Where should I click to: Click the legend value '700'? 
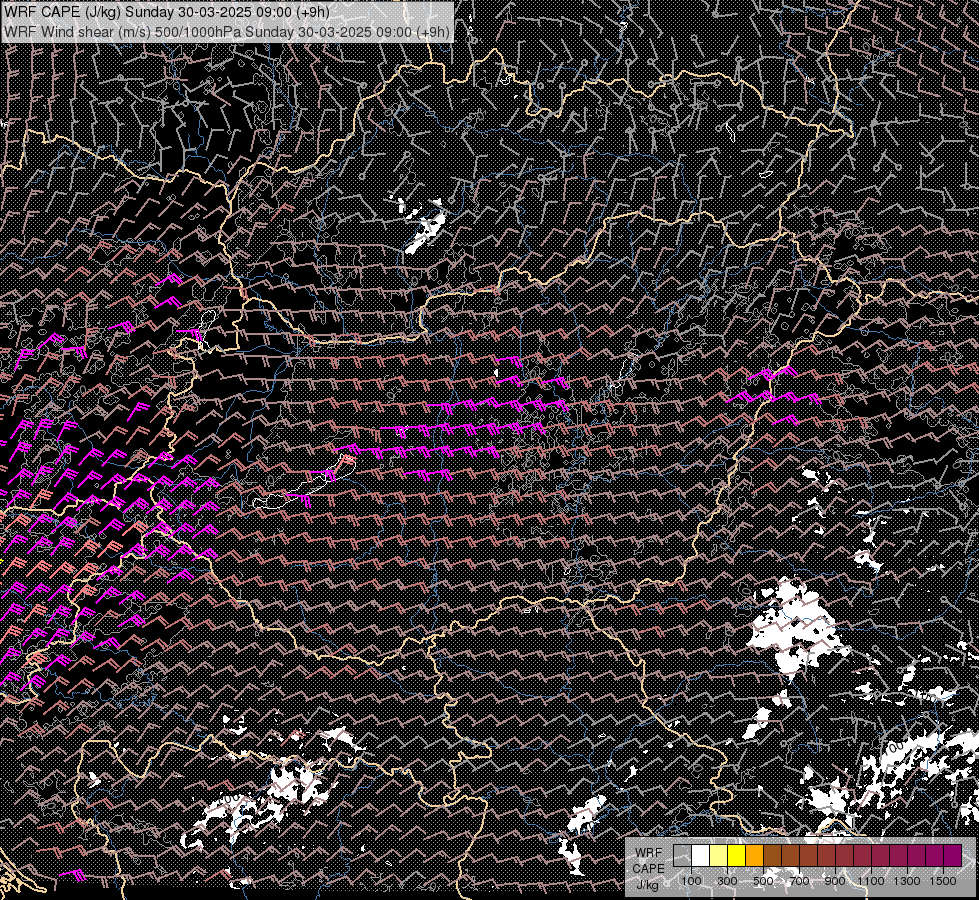[799, 881]
